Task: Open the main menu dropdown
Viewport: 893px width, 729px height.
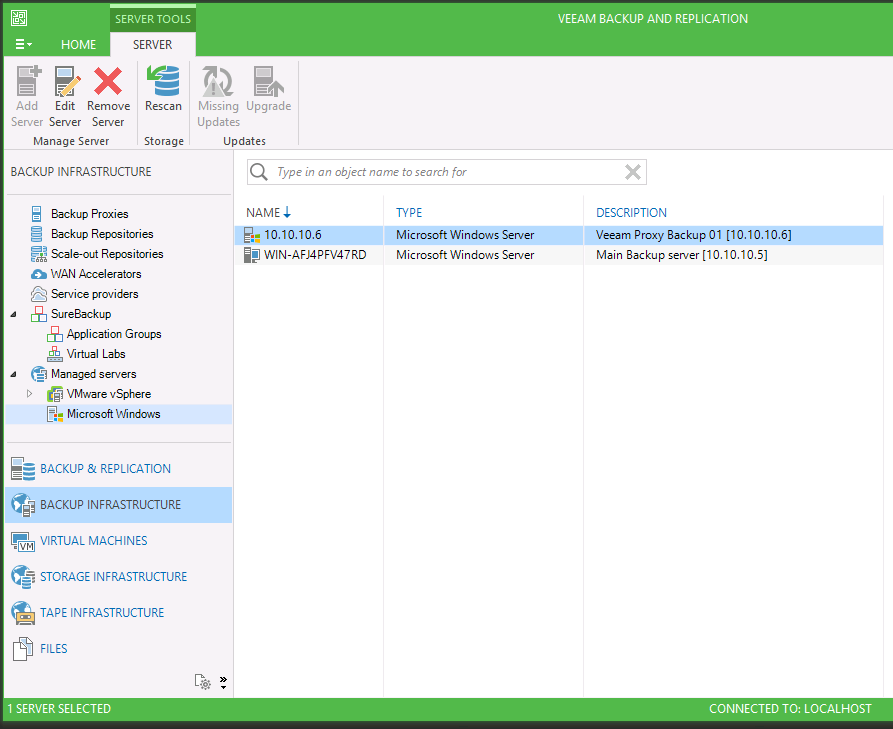Action: tap(23, 44)
